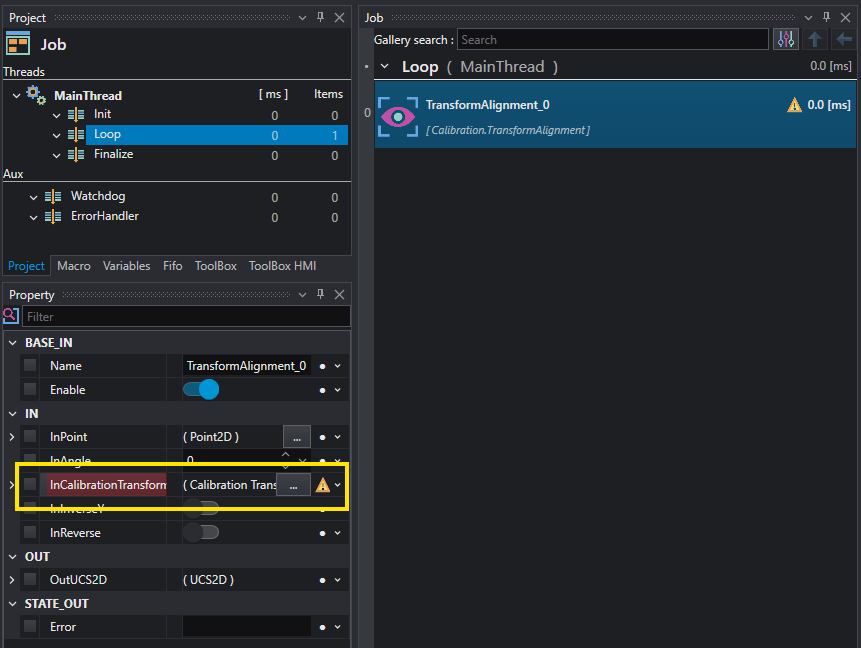Click the Finalize sequence icon

click(76, 155)
